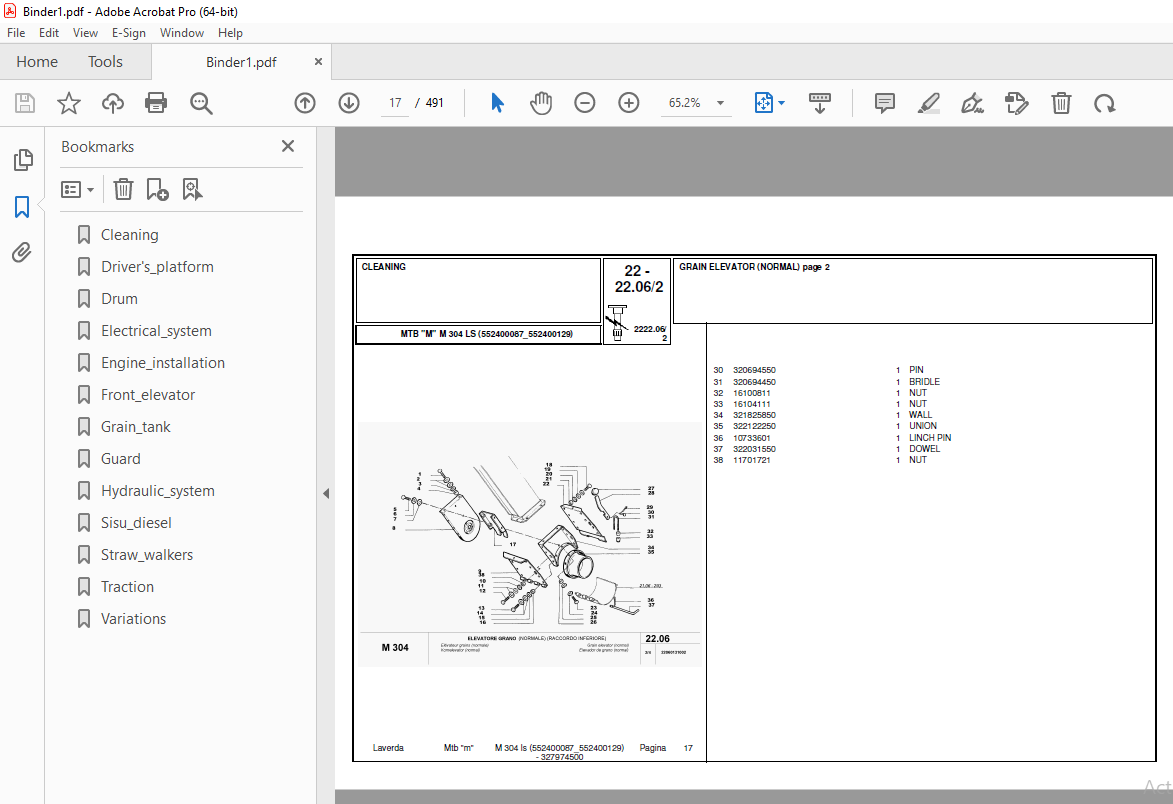Image resolution: width=1173 pixels, height=804 pixels.
Task: Go to previous page arrow
Action: [304, 103]
